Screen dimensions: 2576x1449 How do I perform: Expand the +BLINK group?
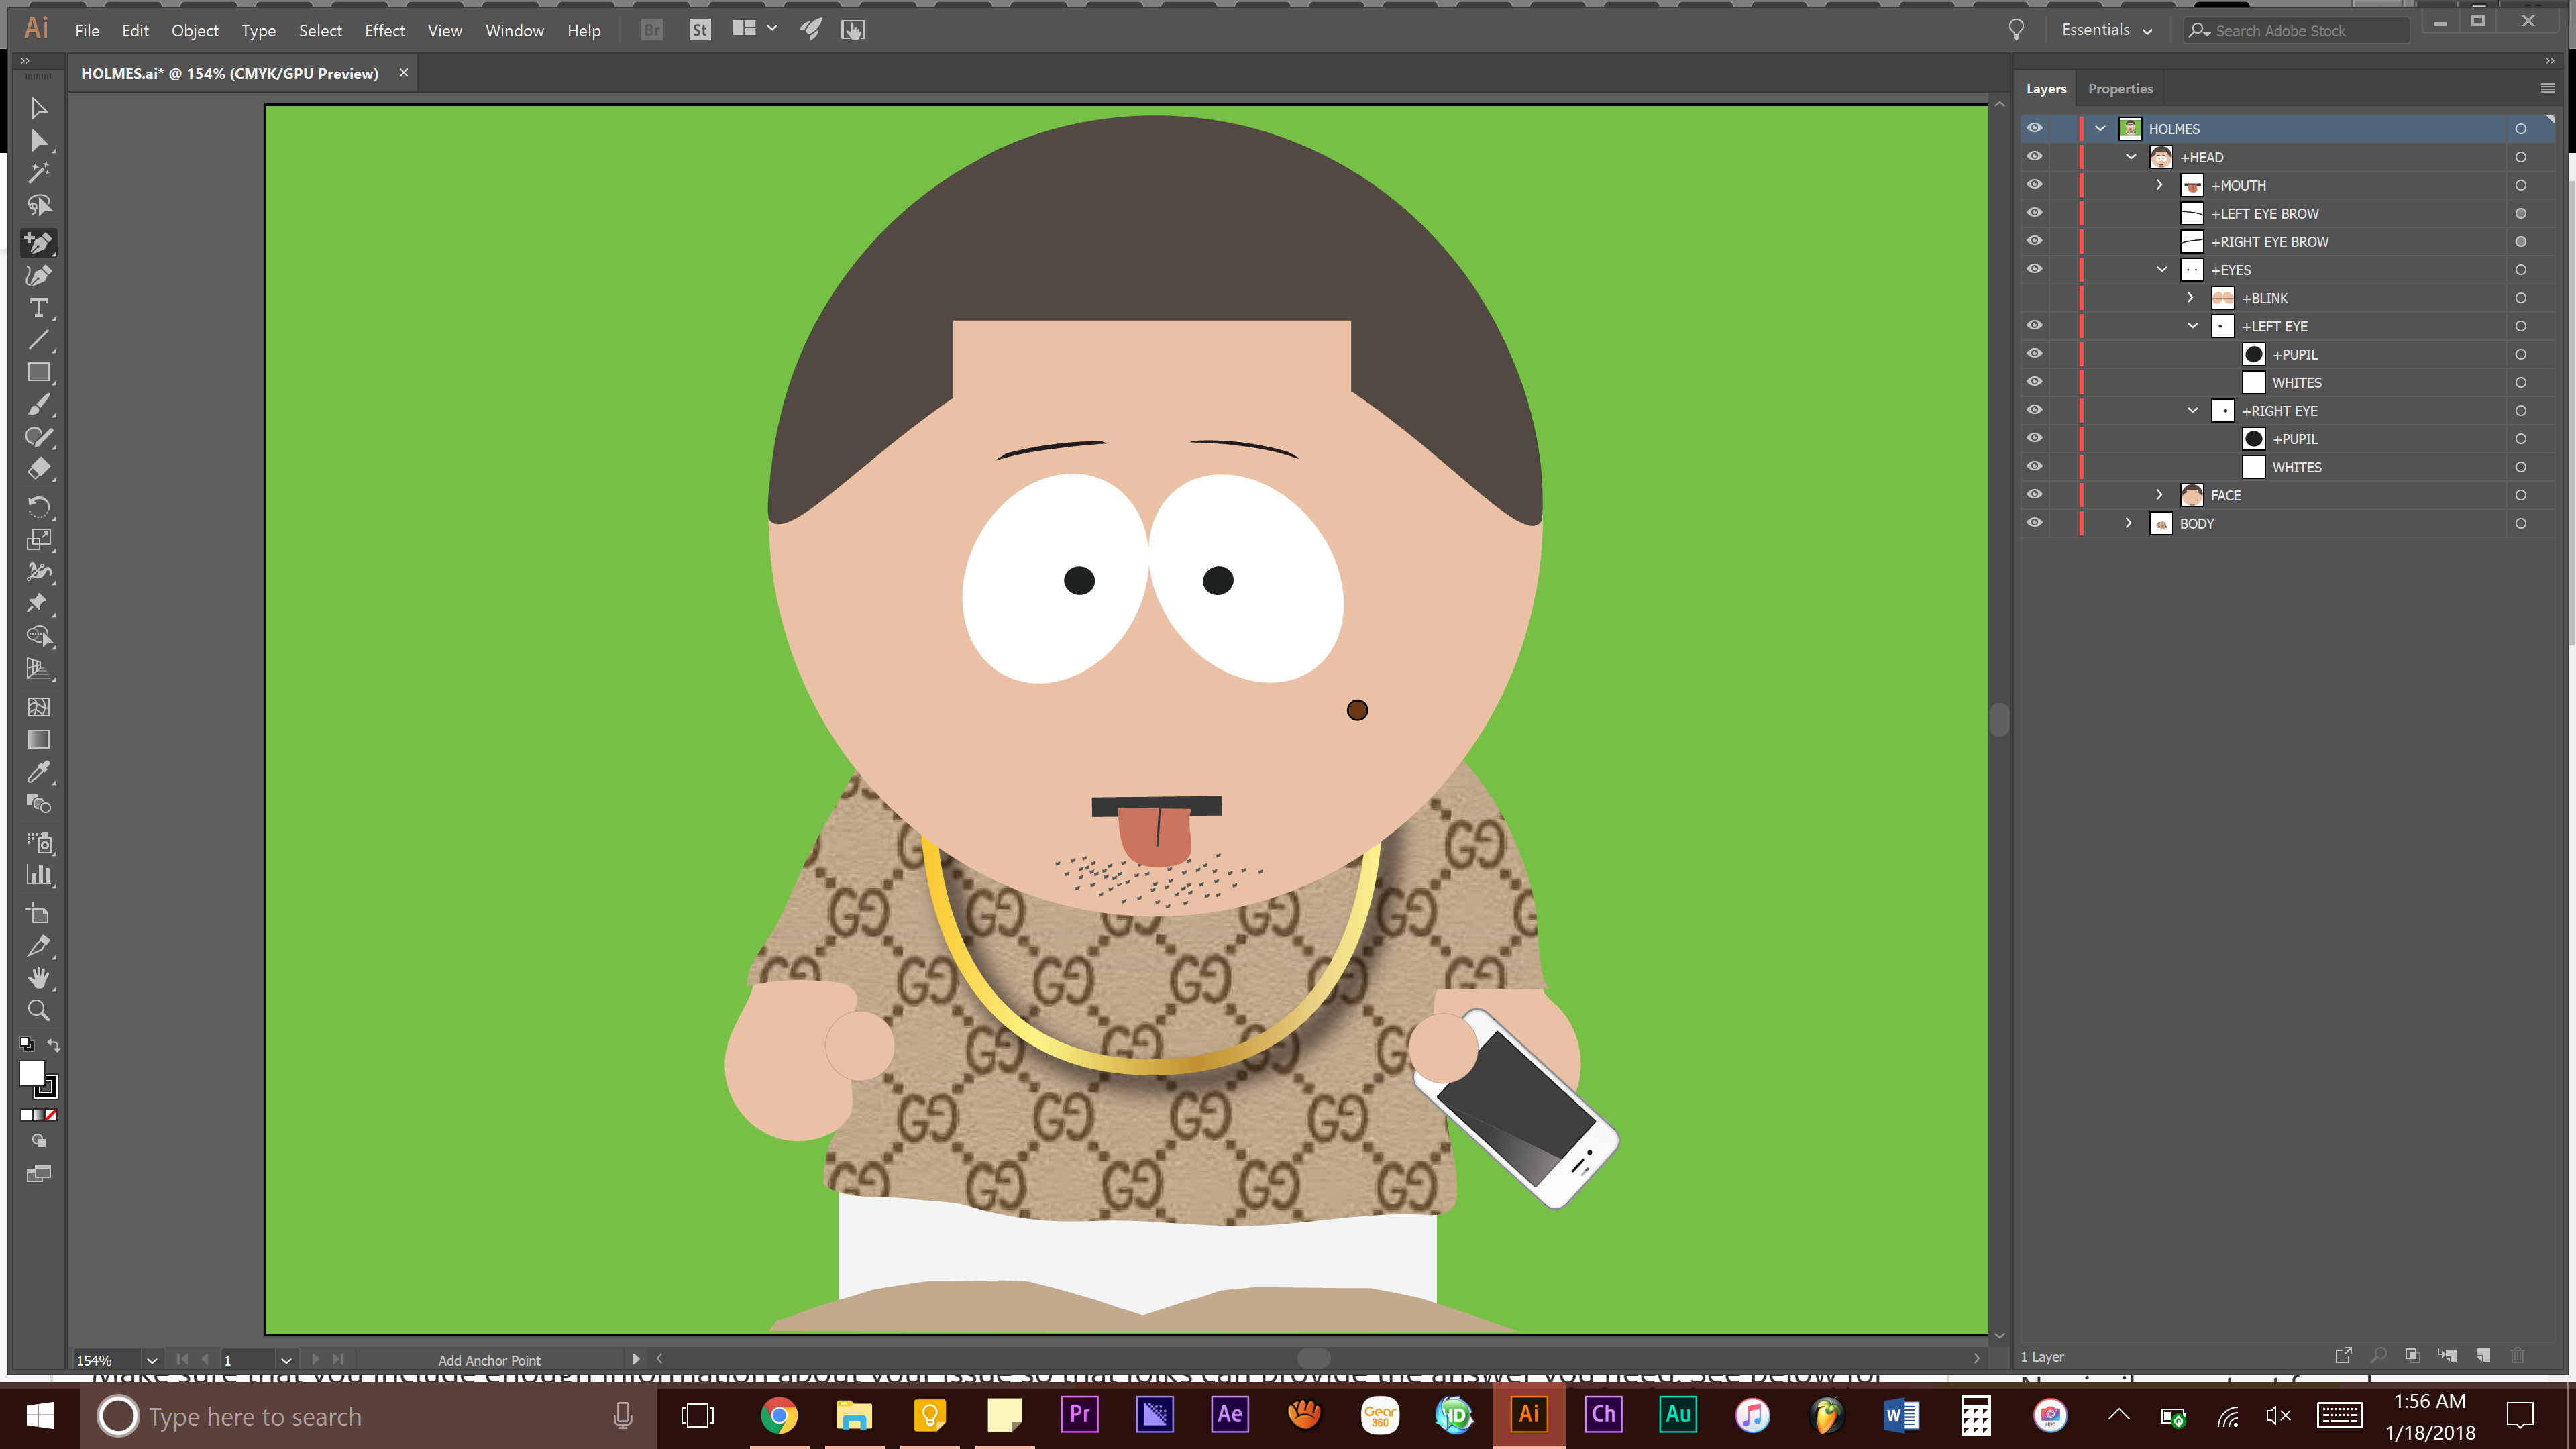pos(2191,298)
